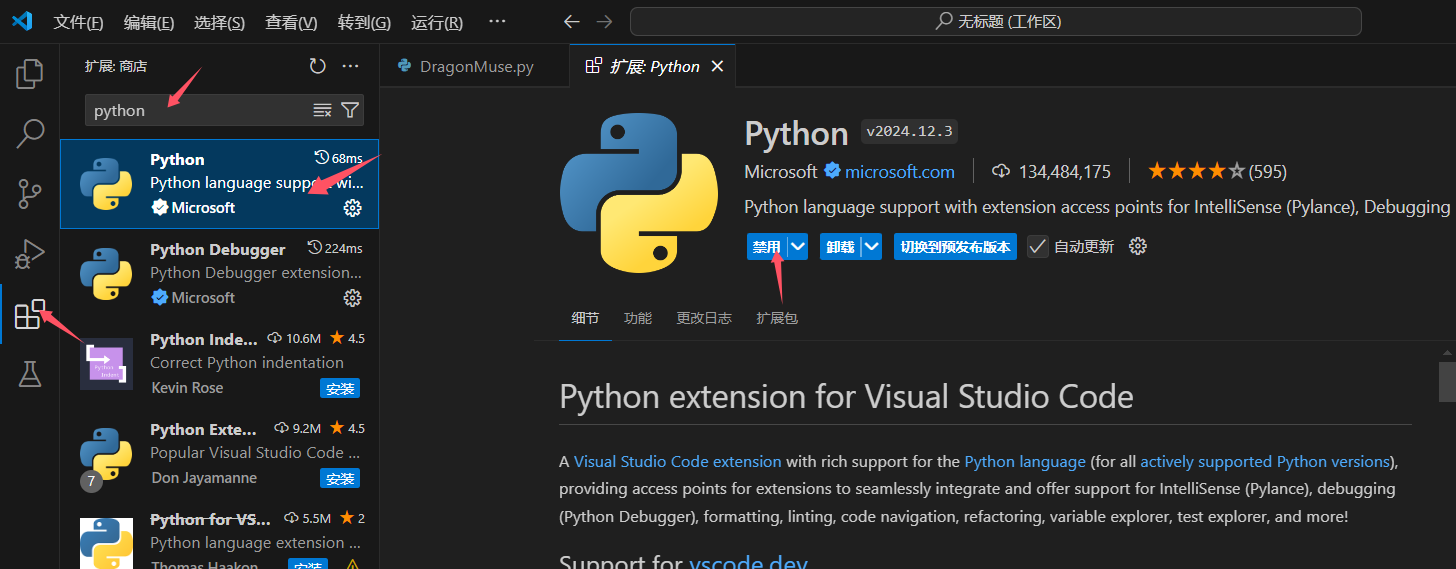Viewport: 1456px width, 569px height.
Task: Open the microsoft.com publisher link
Action: point(900,171)
